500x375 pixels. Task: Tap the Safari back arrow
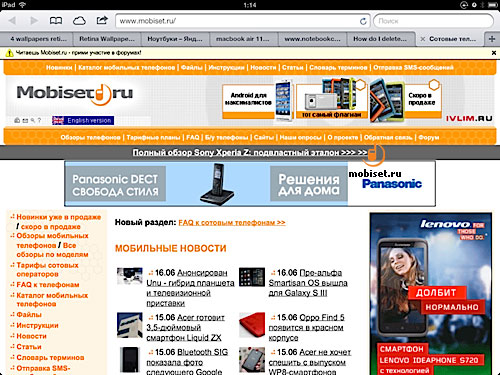tap(12, 21)
